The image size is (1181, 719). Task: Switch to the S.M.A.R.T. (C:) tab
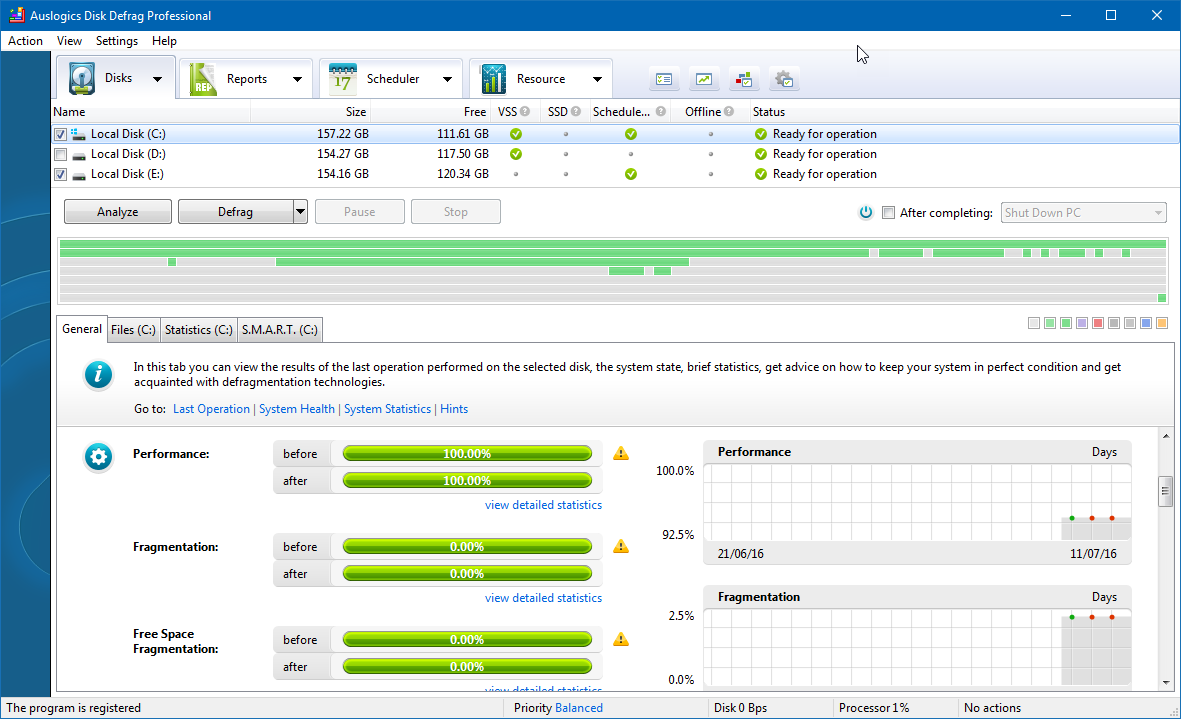click(280, 329)
